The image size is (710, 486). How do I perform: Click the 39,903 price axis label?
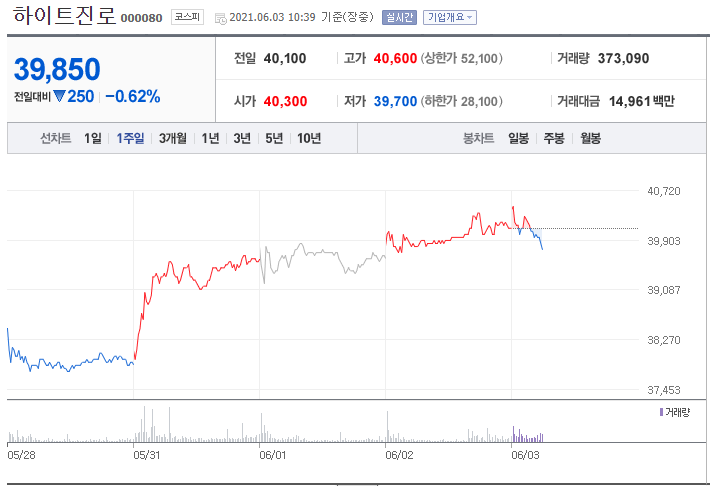click(x=664, y=241)
